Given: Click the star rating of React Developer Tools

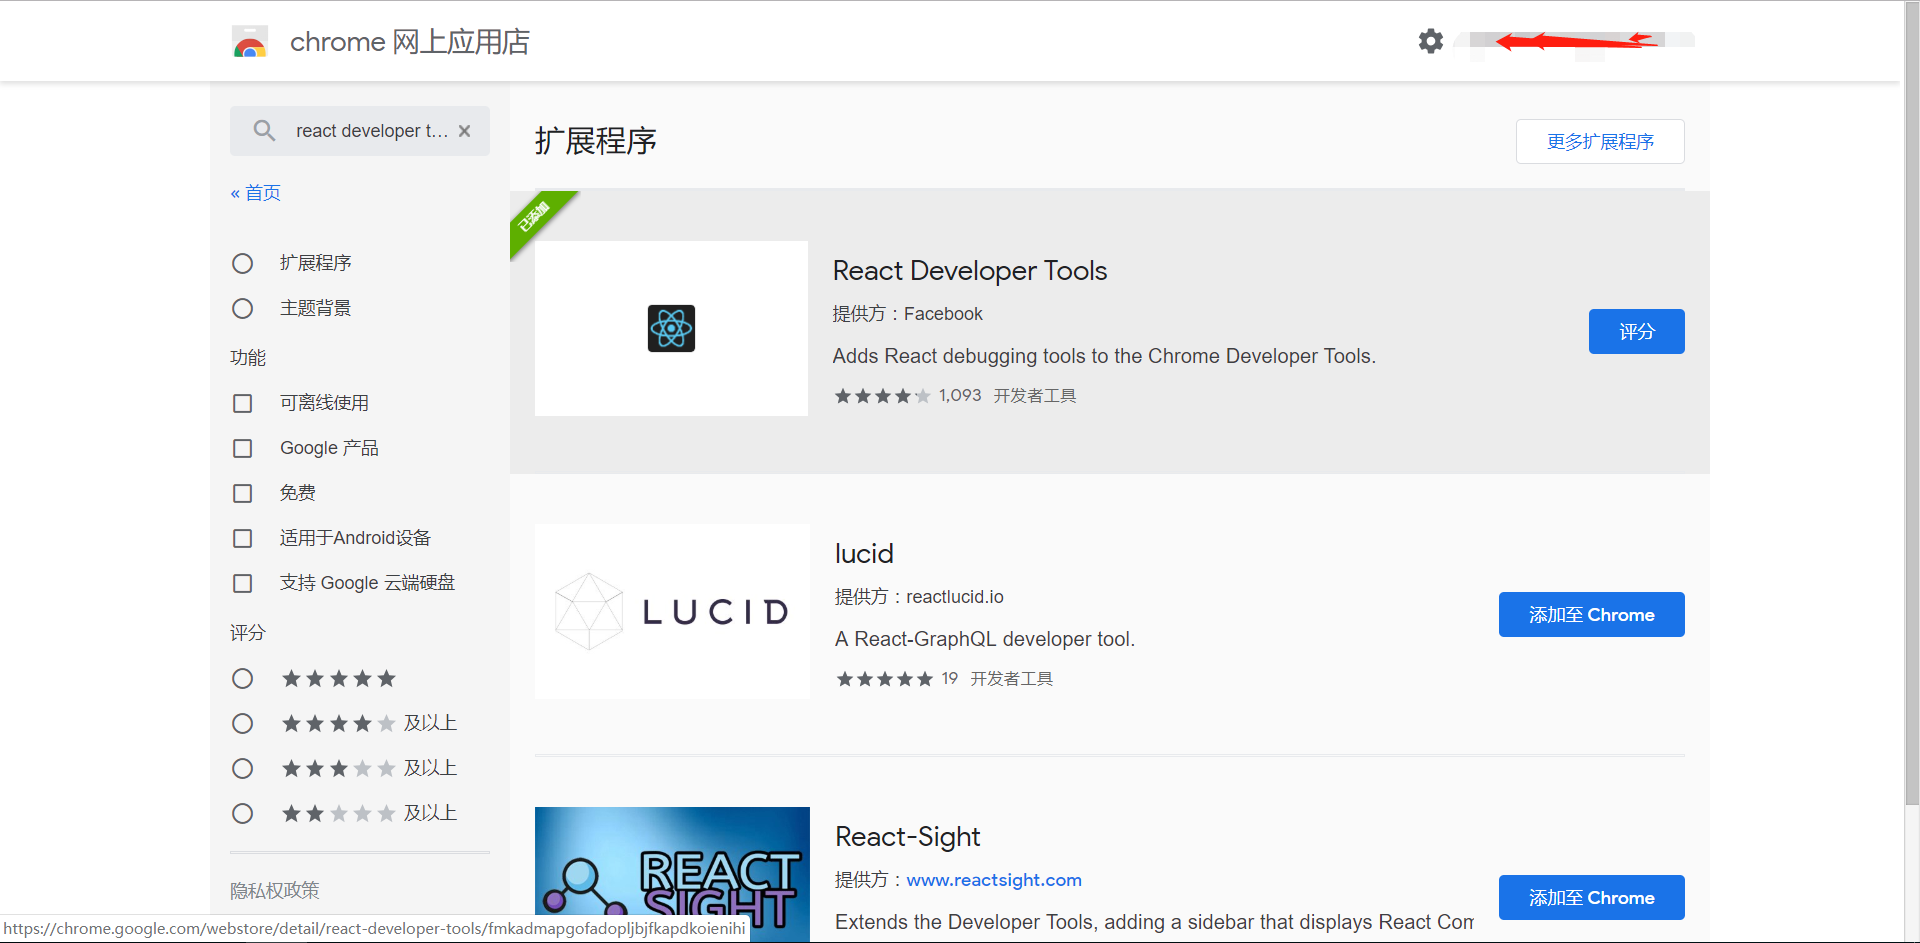Looking at the screenshot, I should click(883, 396).
